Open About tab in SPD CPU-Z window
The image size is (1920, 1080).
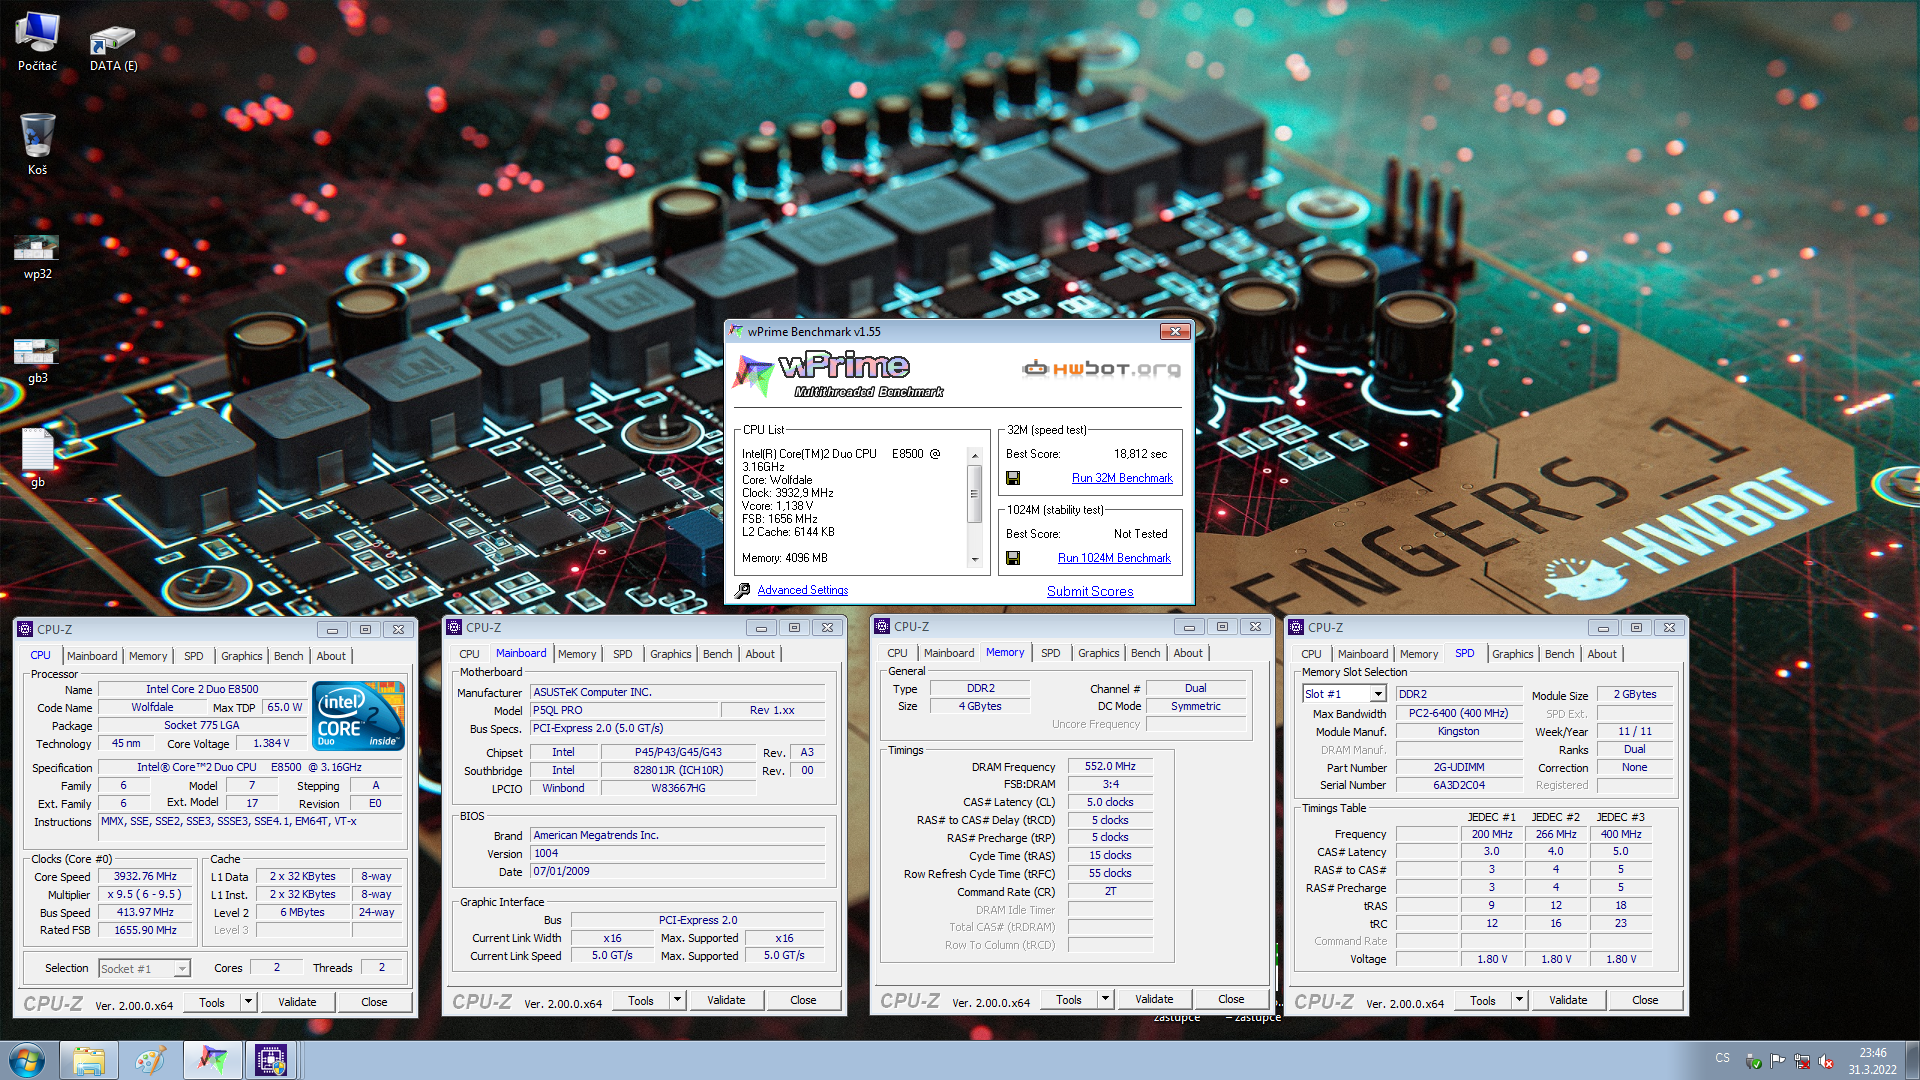pos(1601,654)
